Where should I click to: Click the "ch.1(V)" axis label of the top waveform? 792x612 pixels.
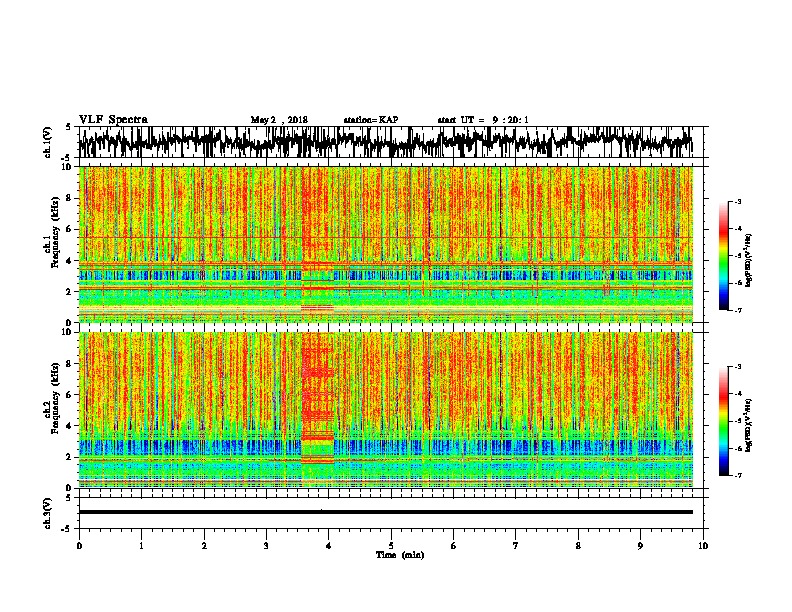[48, 142]
